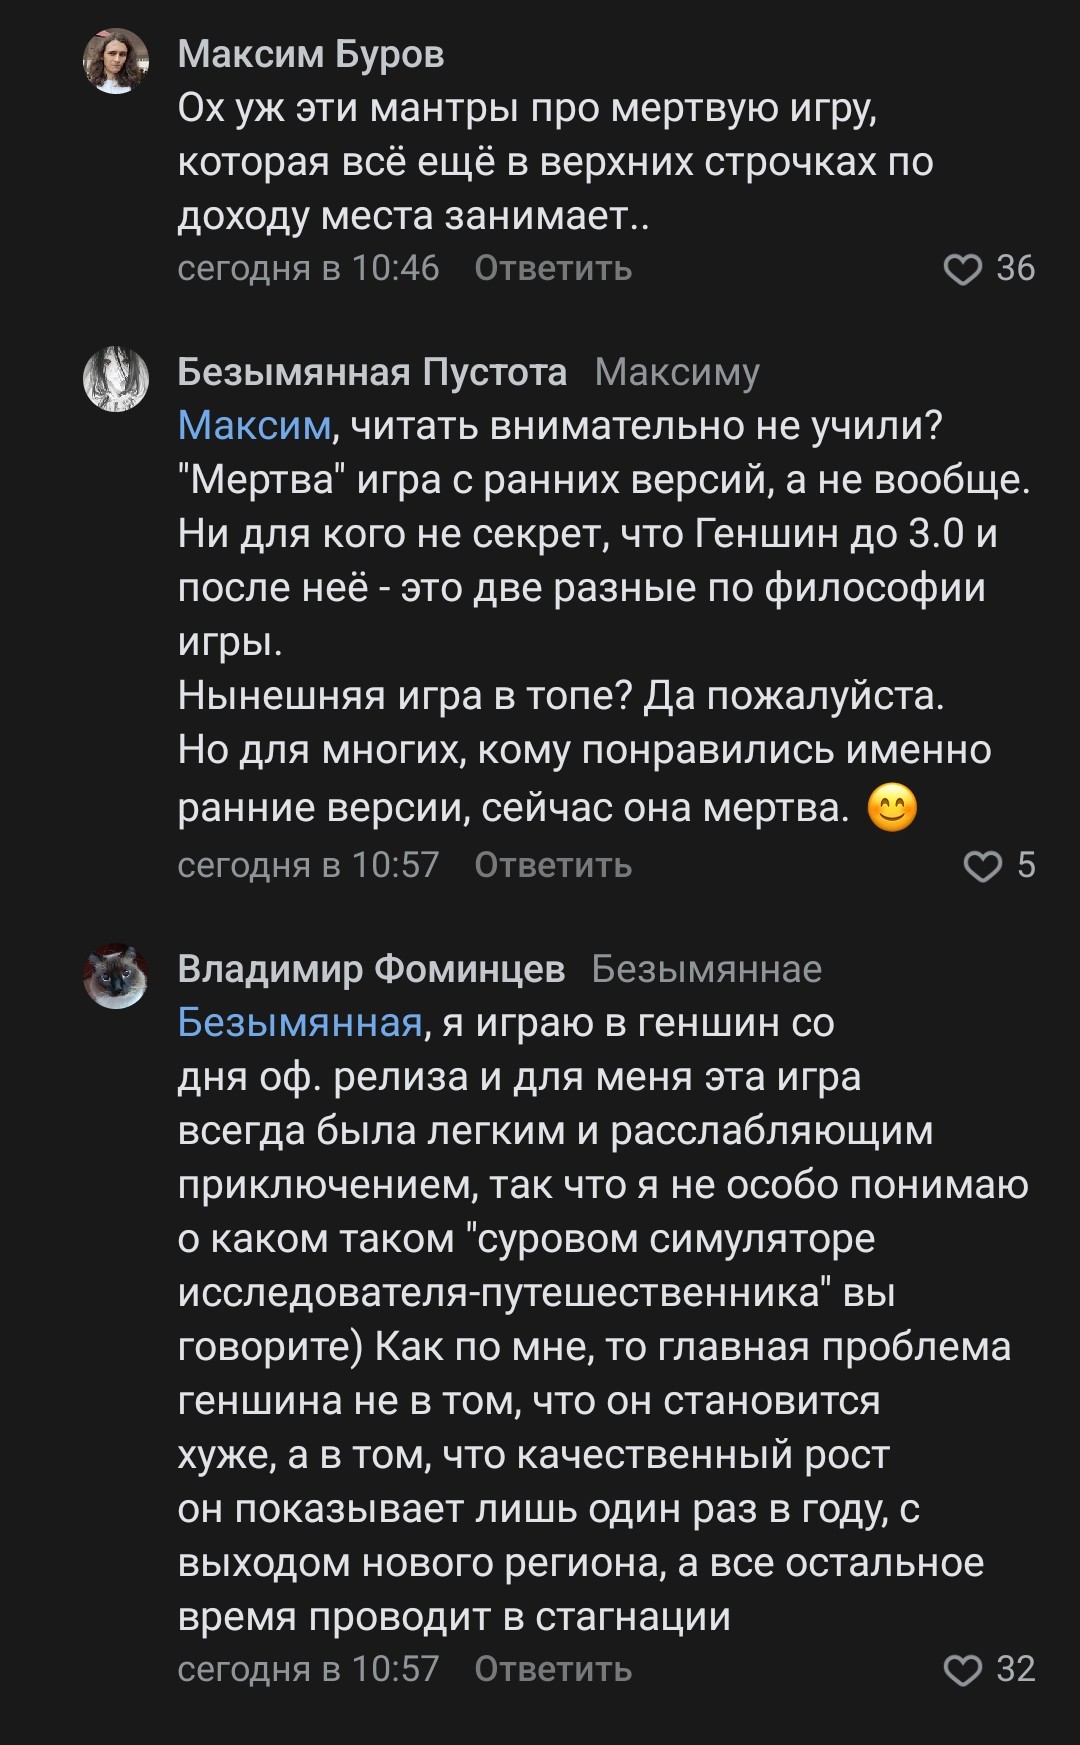The image size is (1080, 1745).
Task: Open Максим Буров's profile avatar
Action: (116, 60)
